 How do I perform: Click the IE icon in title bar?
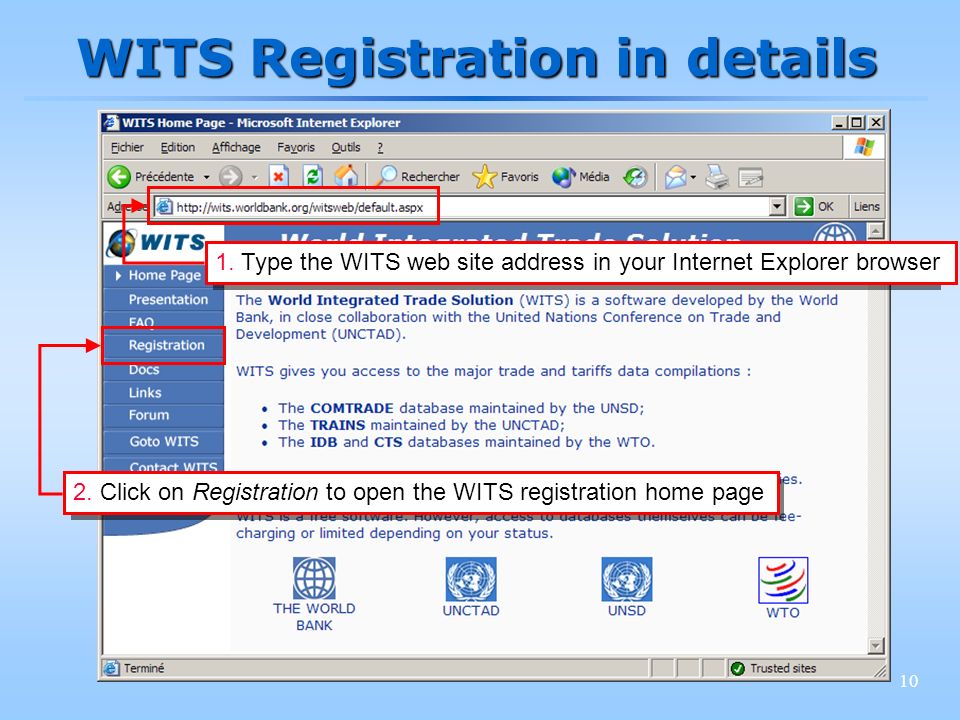(111, 122)
